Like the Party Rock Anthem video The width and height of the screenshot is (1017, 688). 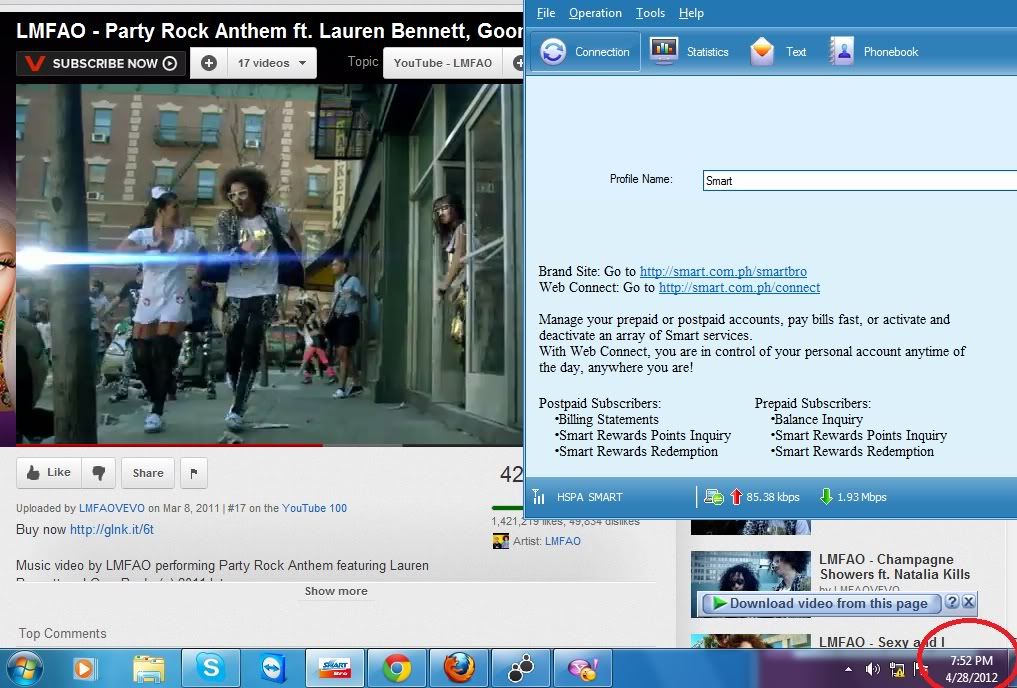(x=47, y=473)
